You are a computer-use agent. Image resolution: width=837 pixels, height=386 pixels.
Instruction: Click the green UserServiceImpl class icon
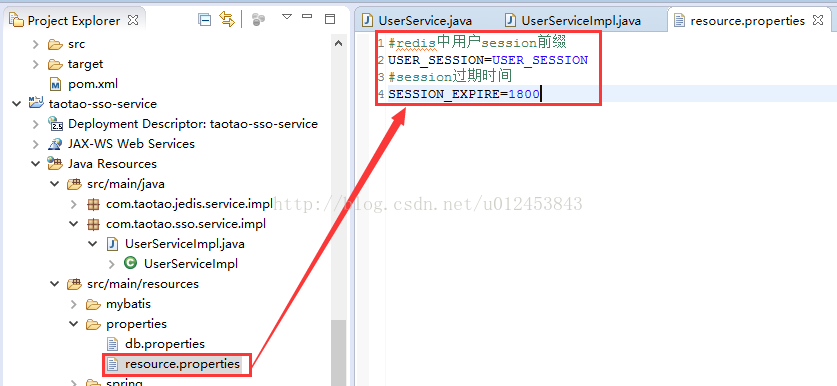[x=130, y=263]
